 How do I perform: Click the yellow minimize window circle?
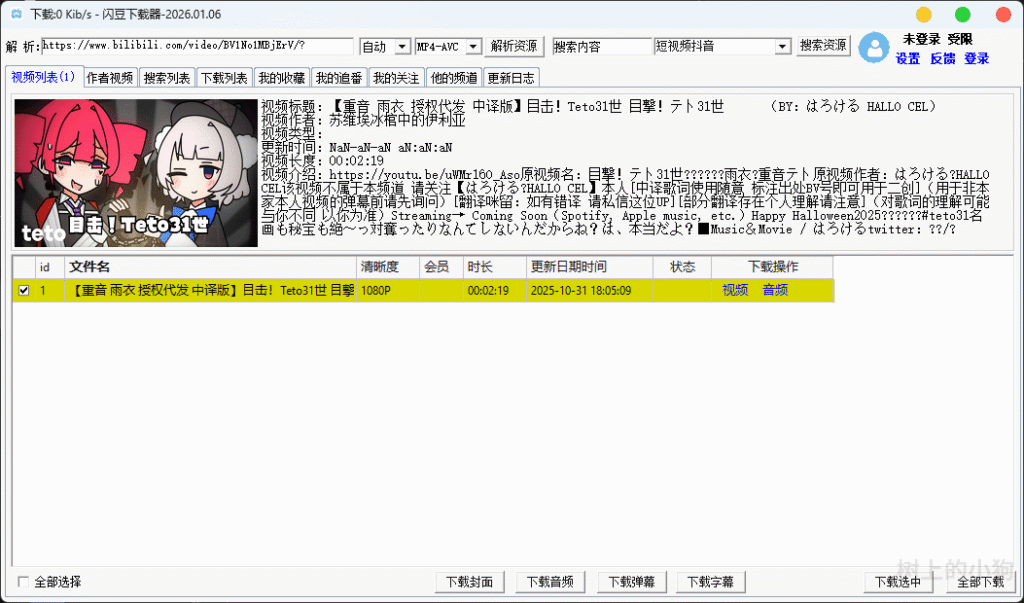pos(924,14)
